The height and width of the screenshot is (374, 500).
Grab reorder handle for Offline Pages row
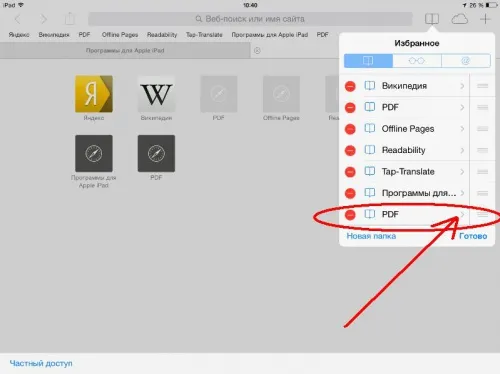pos(482,129)
